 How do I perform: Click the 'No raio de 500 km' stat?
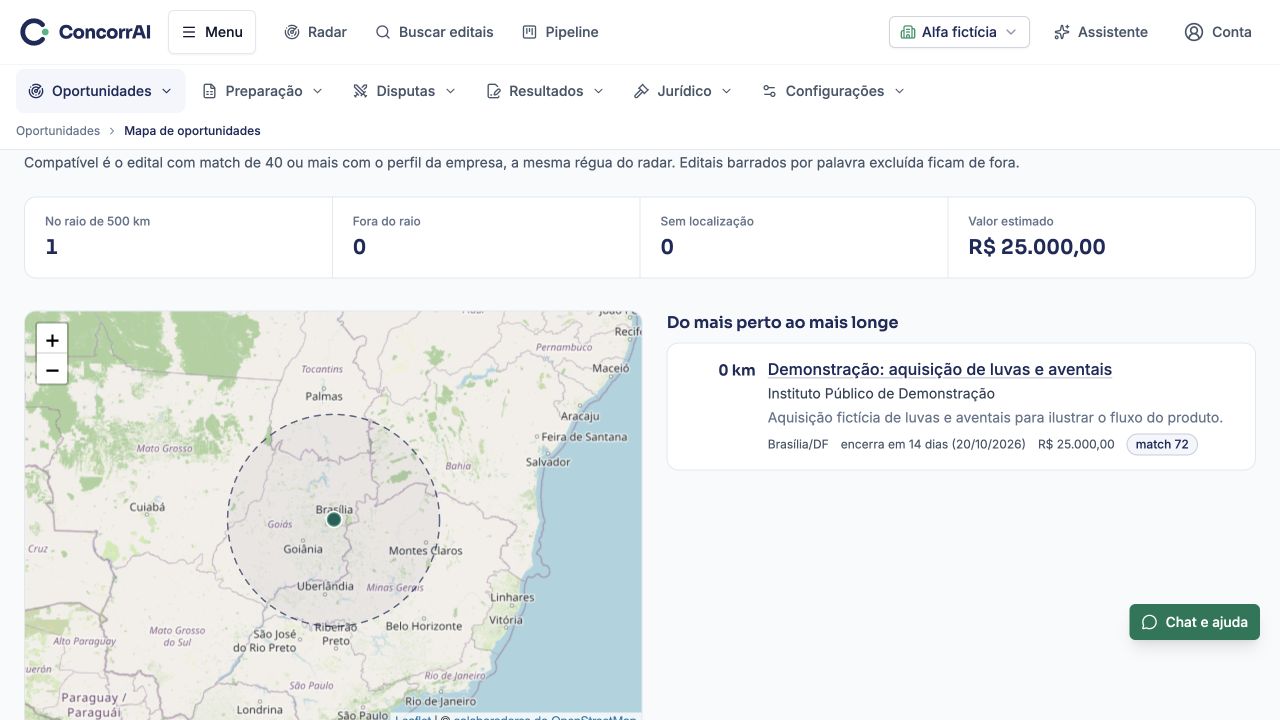(x=179, y=237)
